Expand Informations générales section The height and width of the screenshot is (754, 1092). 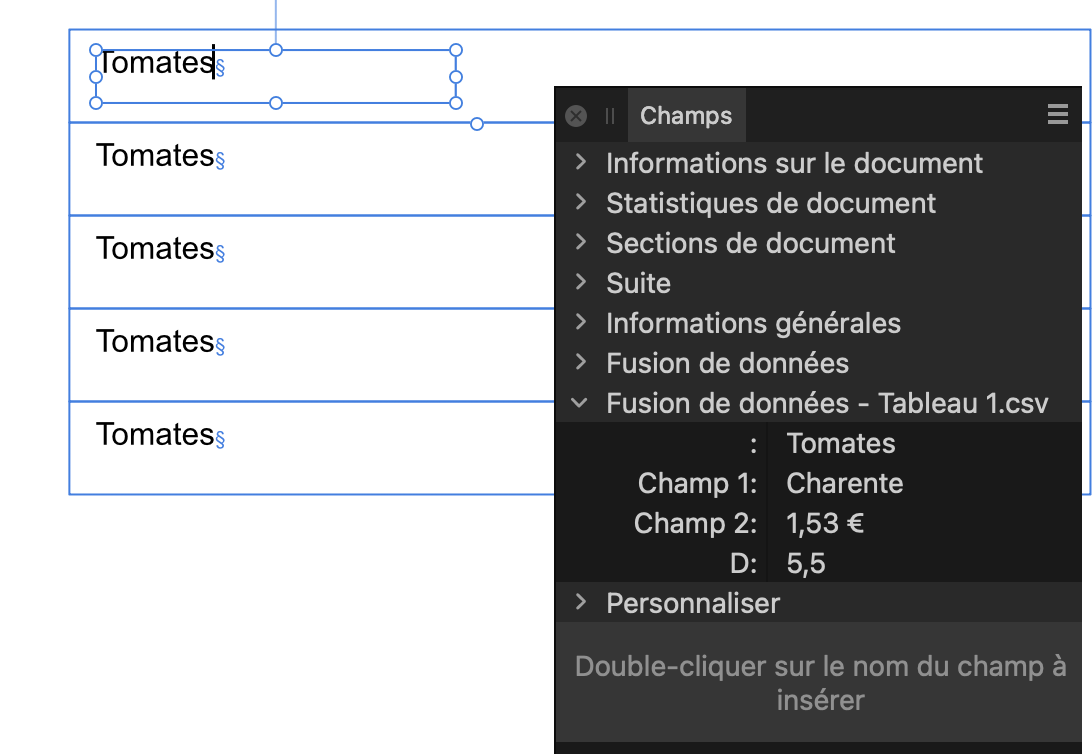(x=581, y=322)
